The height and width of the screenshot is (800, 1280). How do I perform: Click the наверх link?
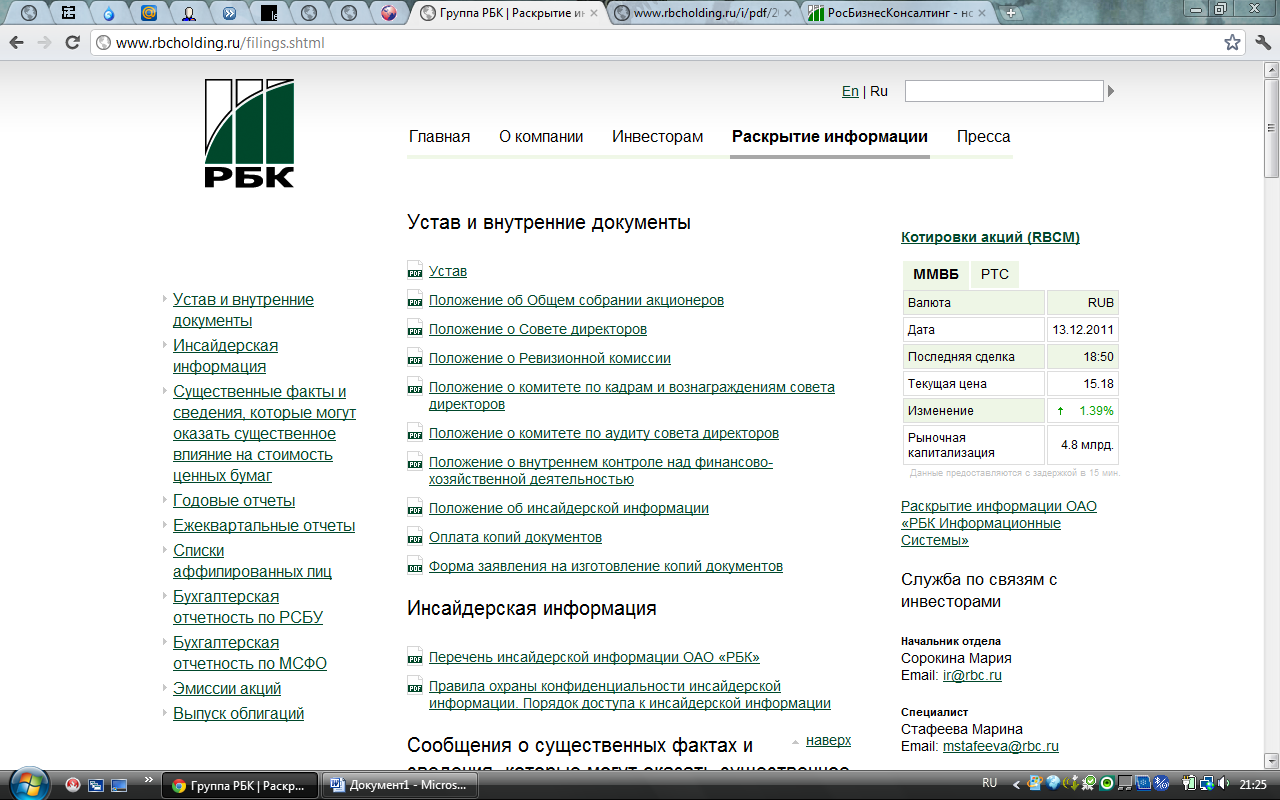coord(828,740)
